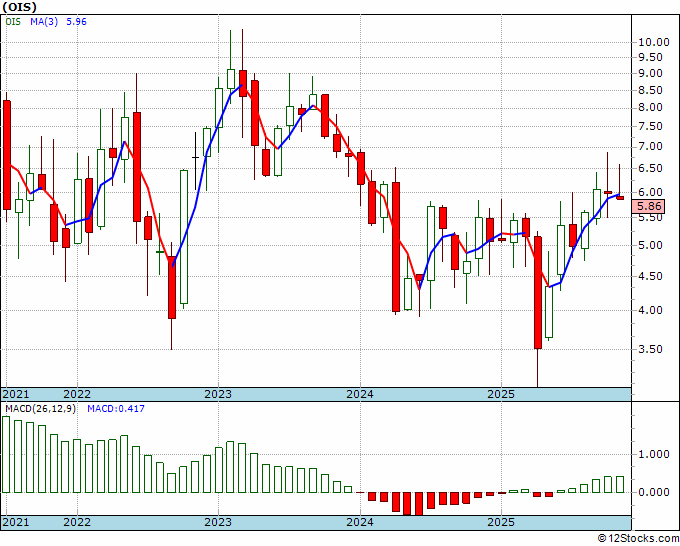This screenshot has width=680, height=546.
Task: Click the 7.00 price axis label
Action: (650, 147)
